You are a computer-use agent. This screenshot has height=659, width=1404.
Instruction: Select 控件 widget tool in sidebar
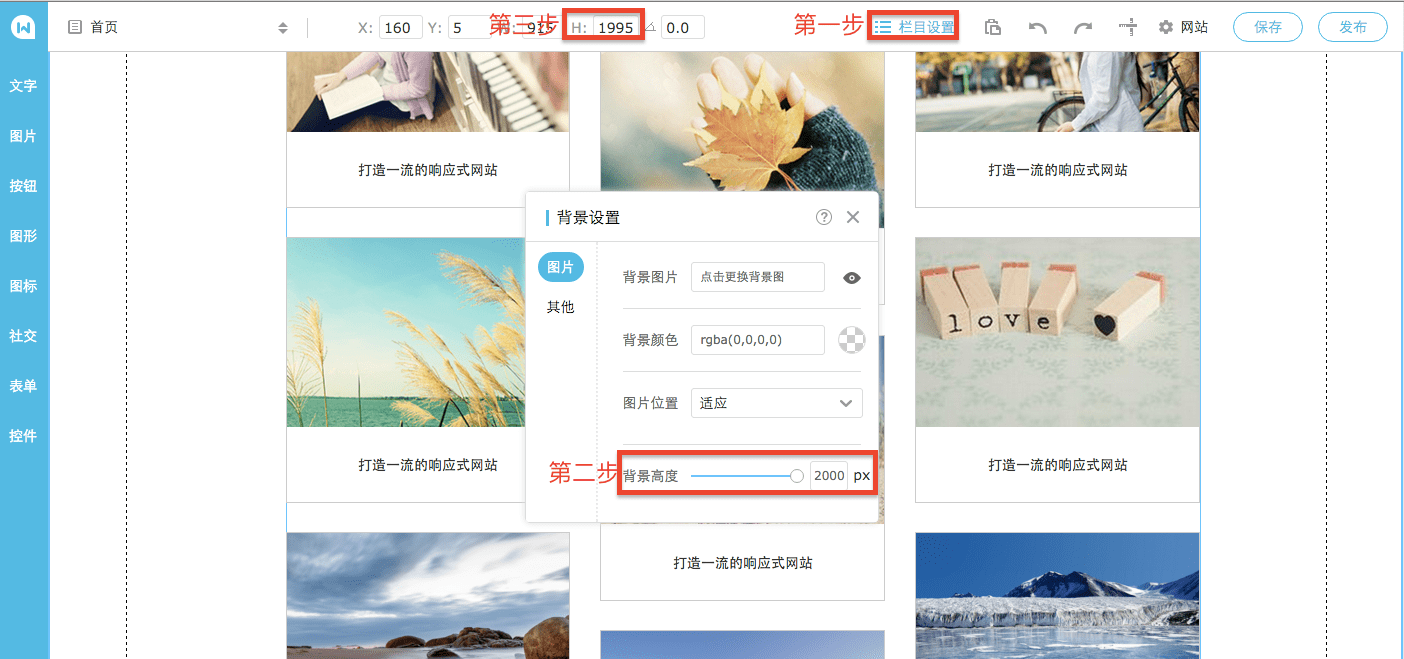pyautogui.click(x=23, y=436)
